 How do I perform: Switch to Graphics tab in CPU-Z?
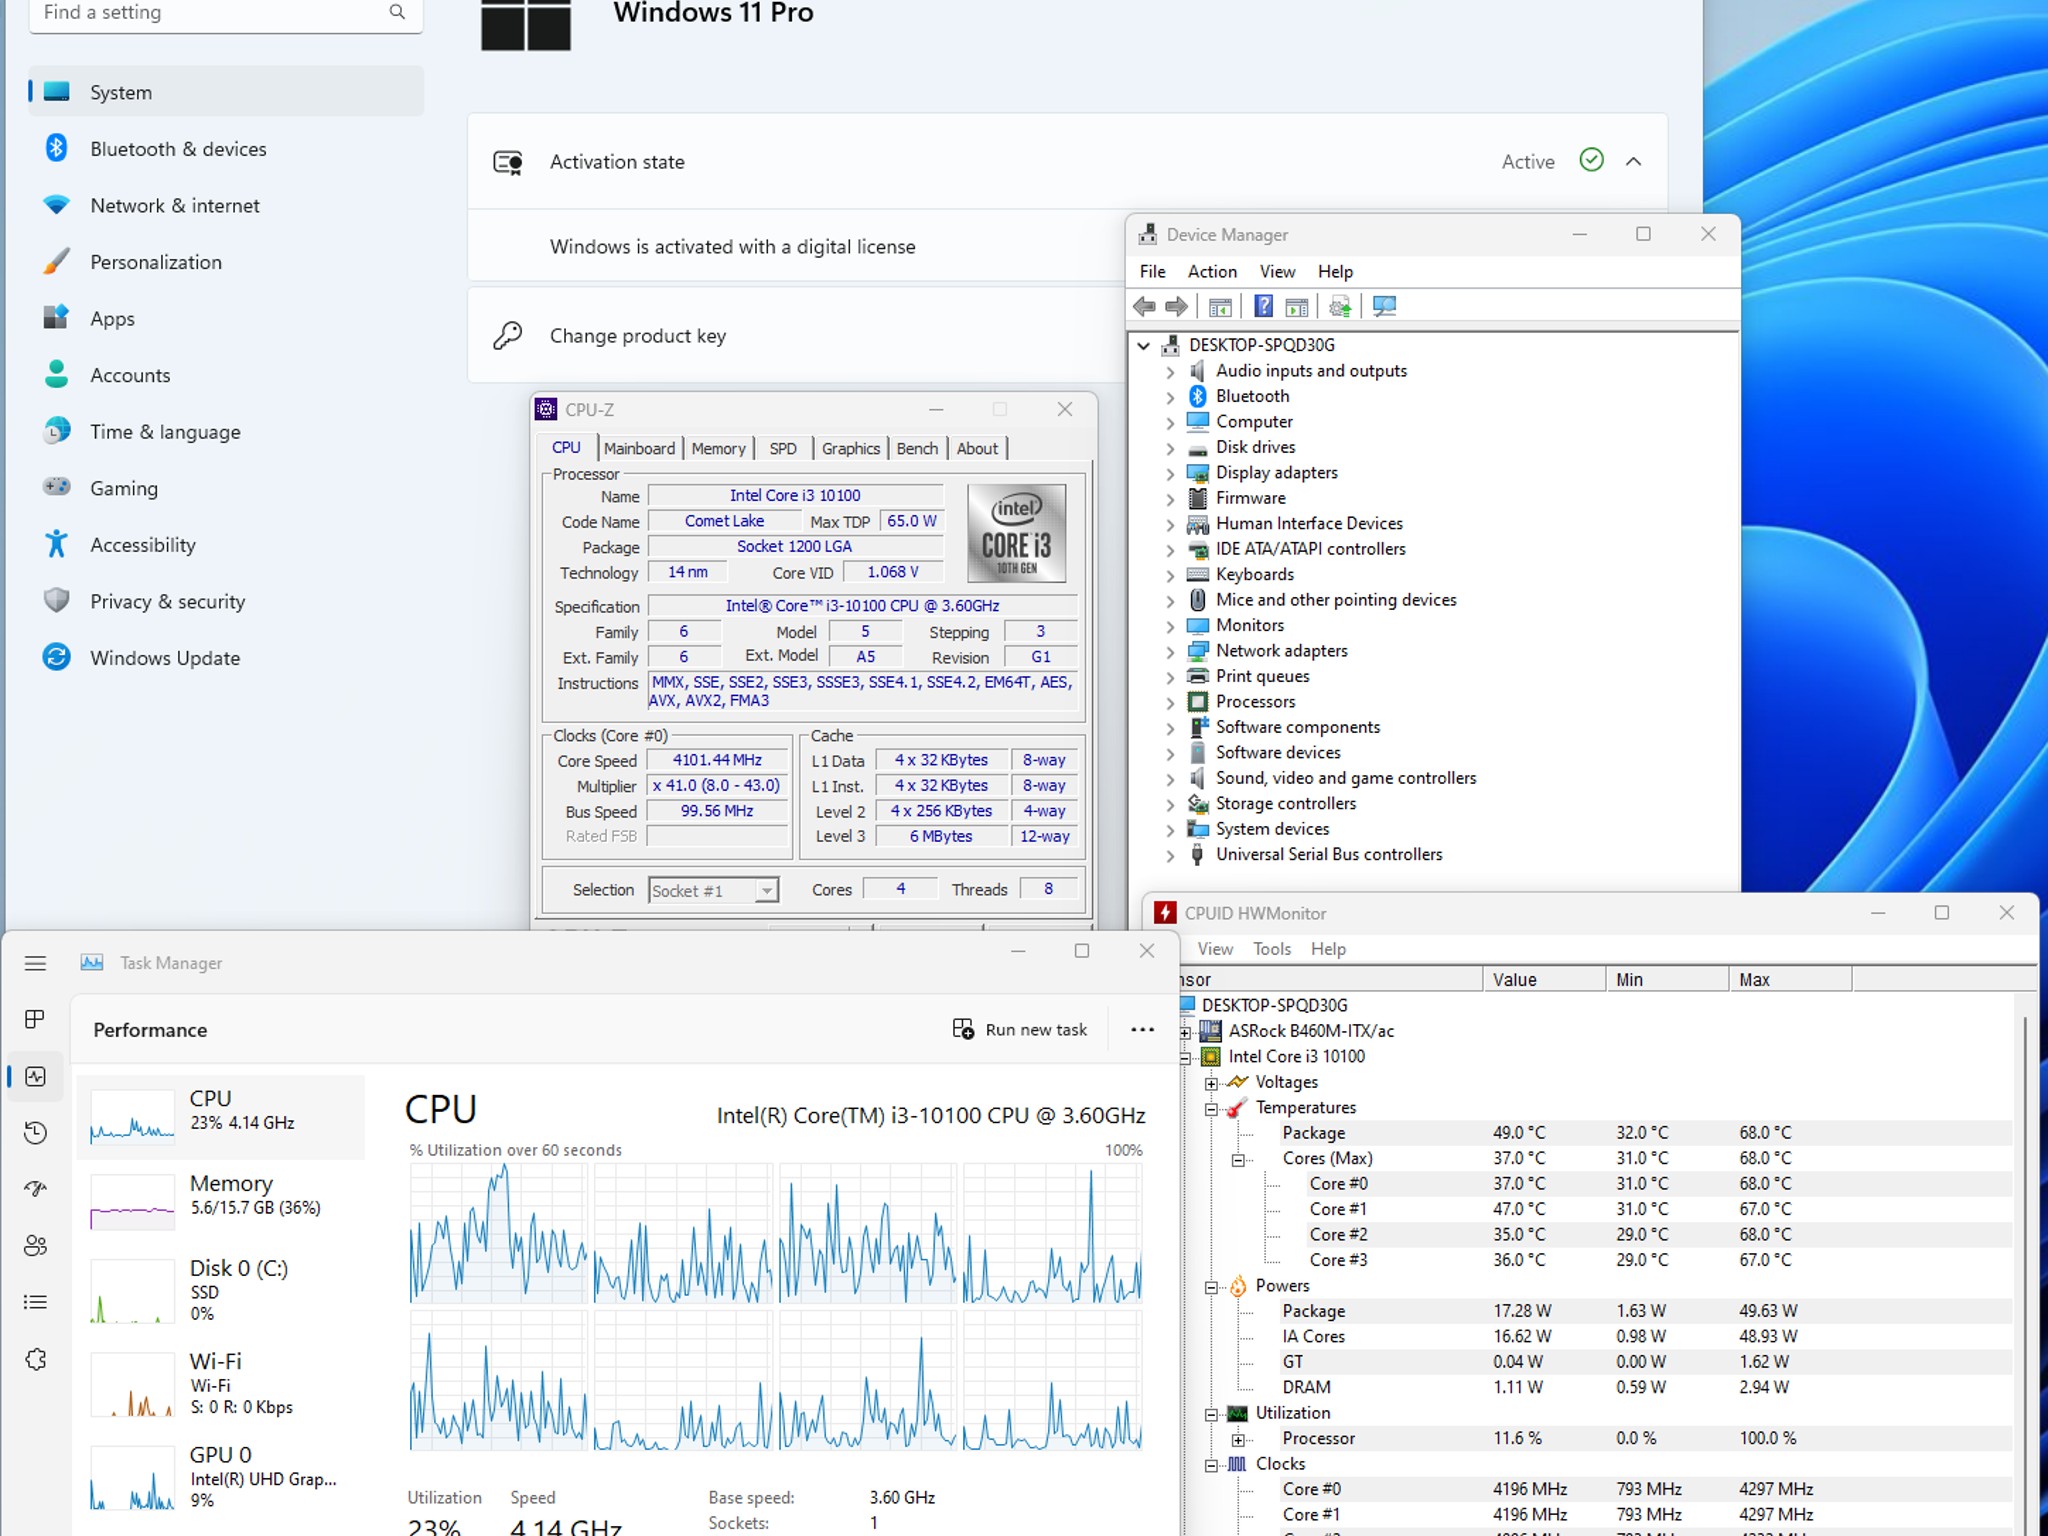coord(851,448)
